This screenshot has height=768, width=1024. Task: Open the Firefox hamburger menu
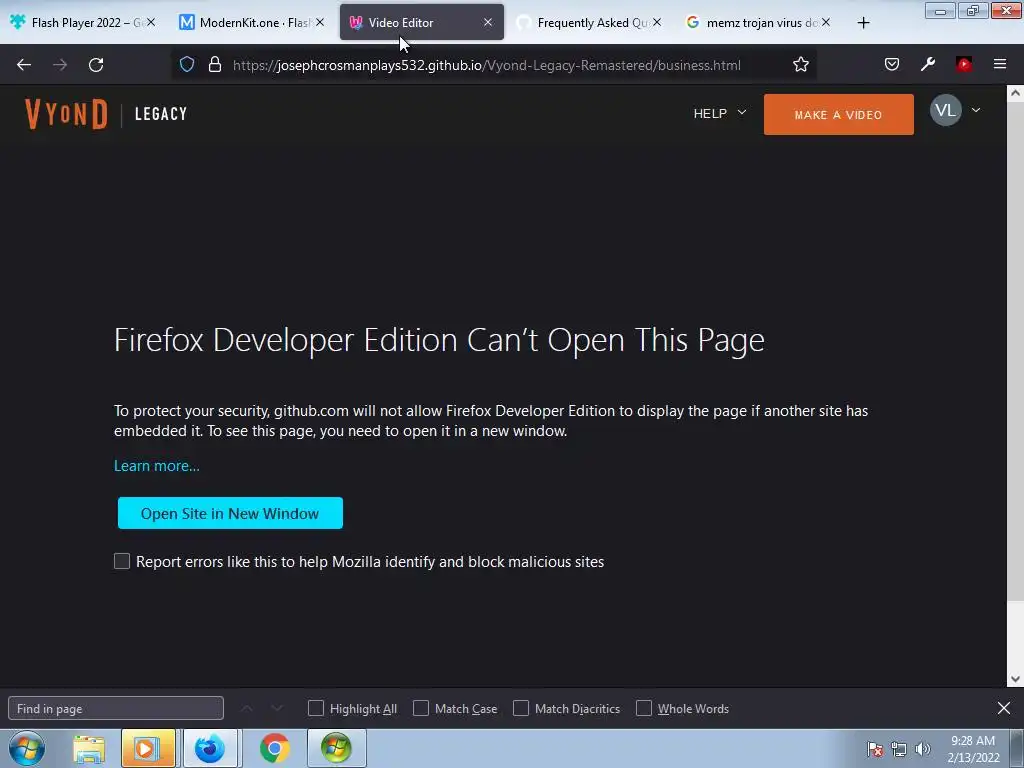[x=1000, y=64]
